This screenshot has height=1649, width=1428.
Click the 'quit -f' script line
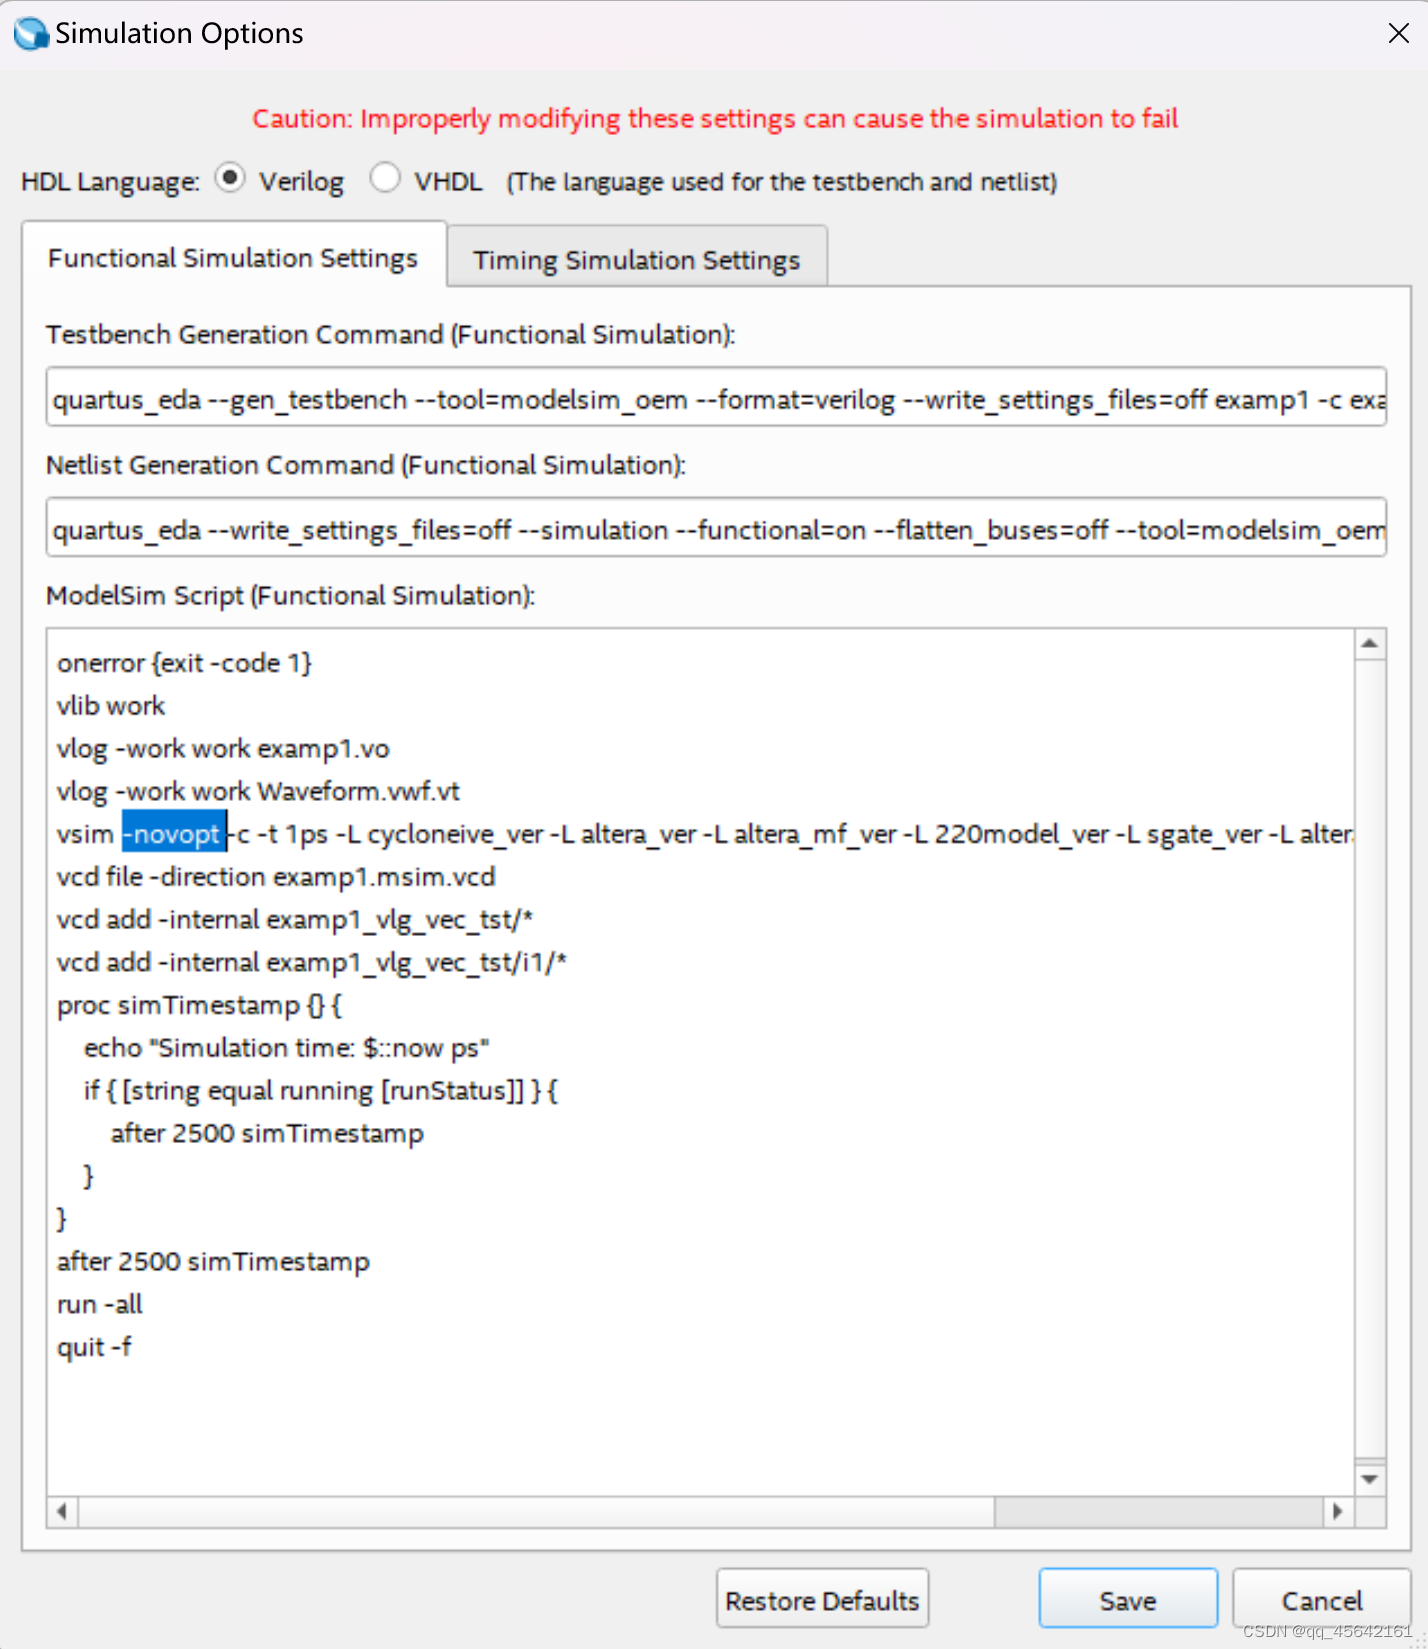[x=94, y=1348]
